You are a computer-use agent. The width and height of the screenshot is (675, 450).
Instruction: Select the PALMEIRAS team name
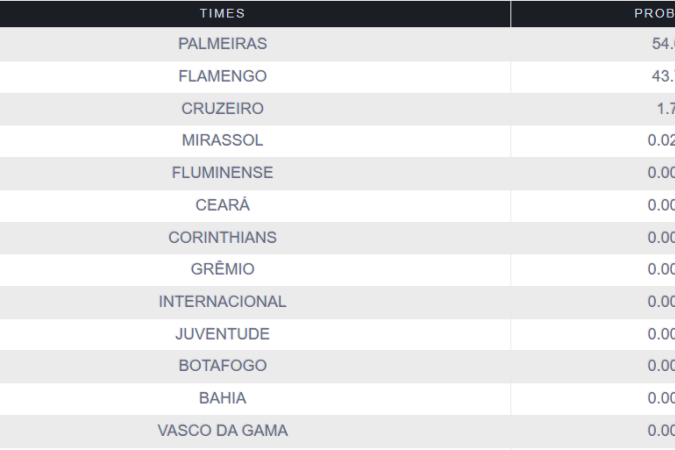(x=222, y=44)
